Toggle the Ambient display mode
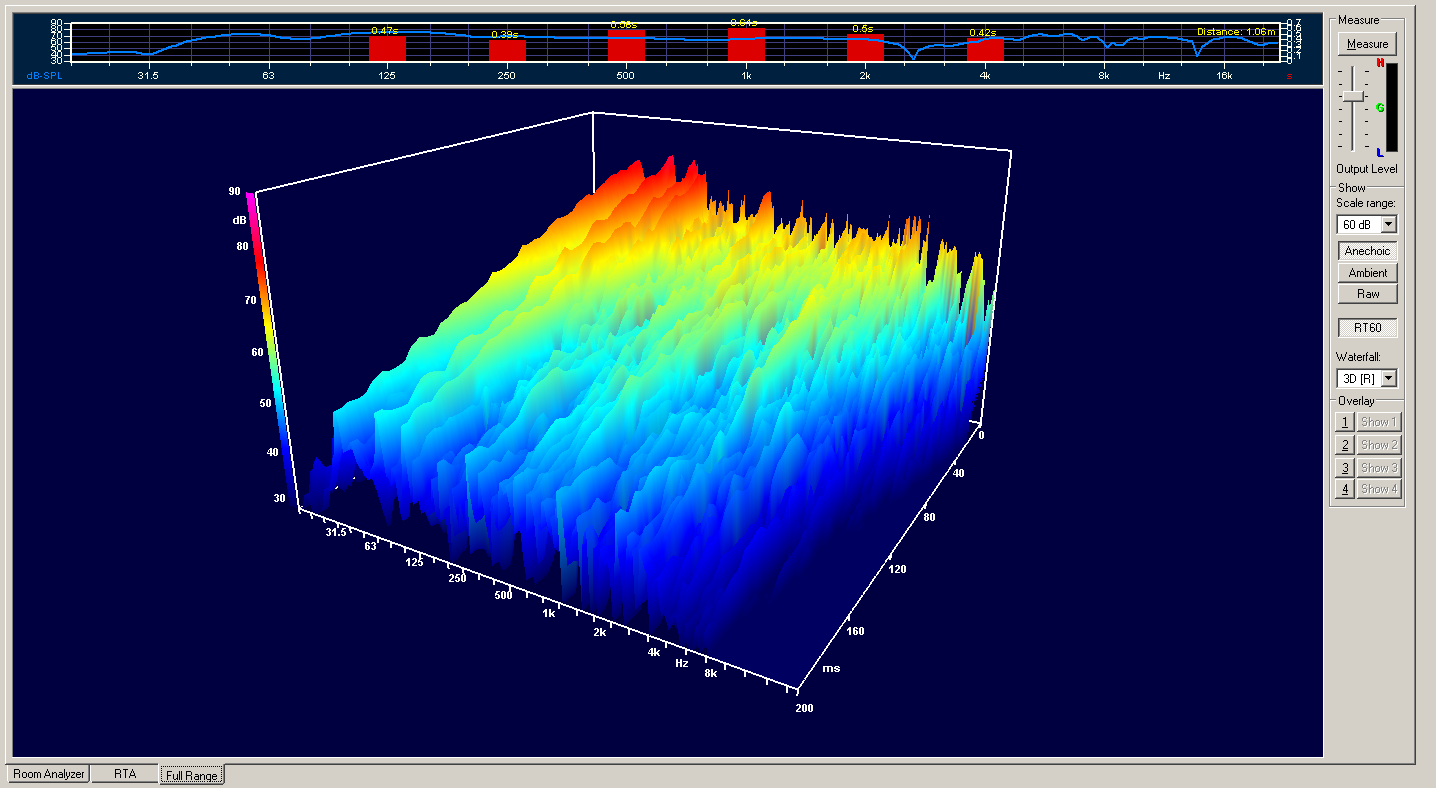 [1366, 271]
